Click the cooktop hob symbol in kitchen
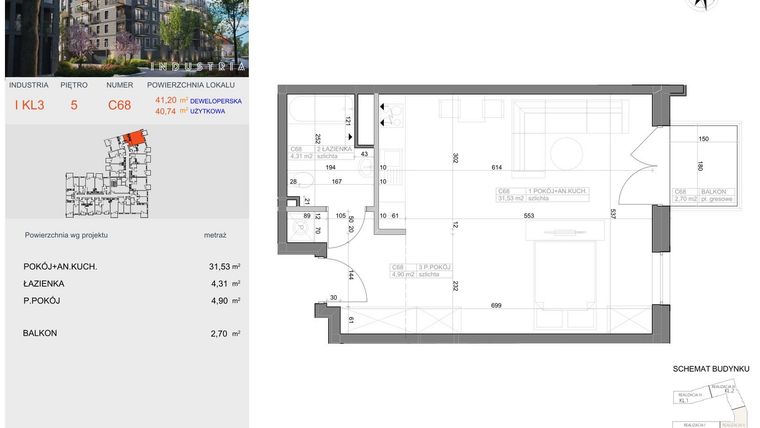The height and width of the screenshot is (428, 760). pos(392,115)
